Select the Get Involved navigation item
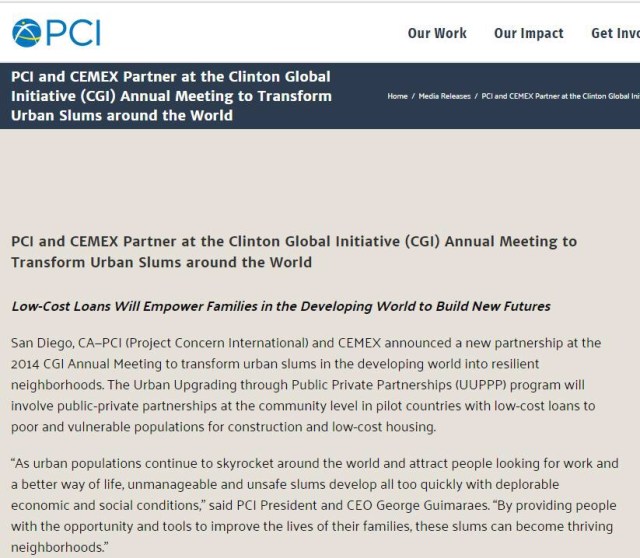 [614, 33]
